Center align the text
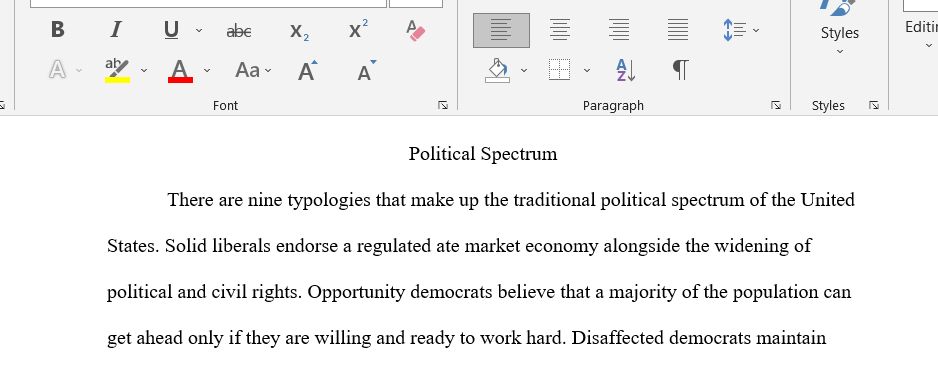The height and width of the screenshot is (368, 938). coord(560,30)
